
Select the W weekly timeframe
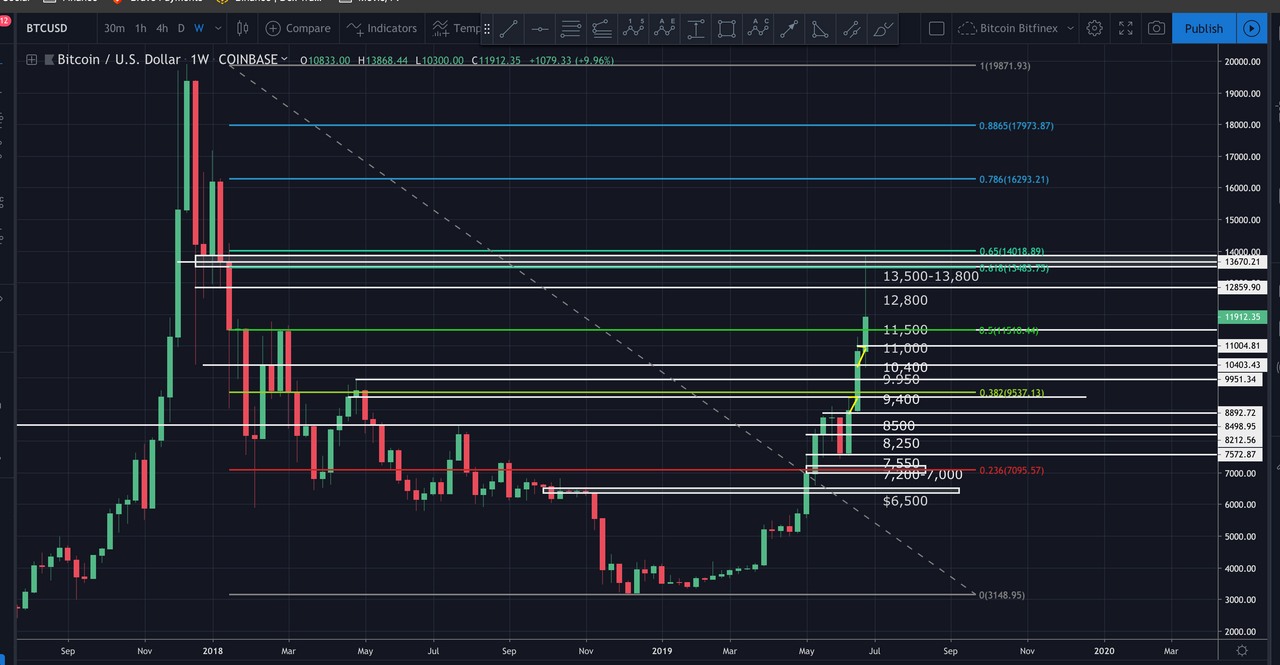[199, 28]
